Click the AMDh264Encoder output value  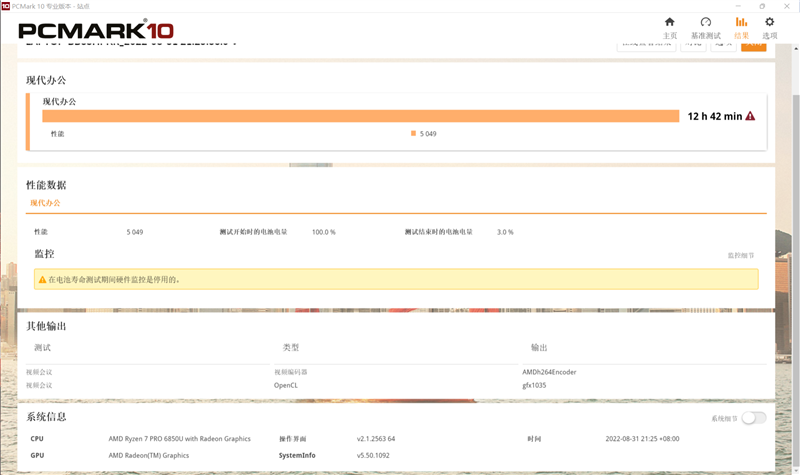(549, 372)
